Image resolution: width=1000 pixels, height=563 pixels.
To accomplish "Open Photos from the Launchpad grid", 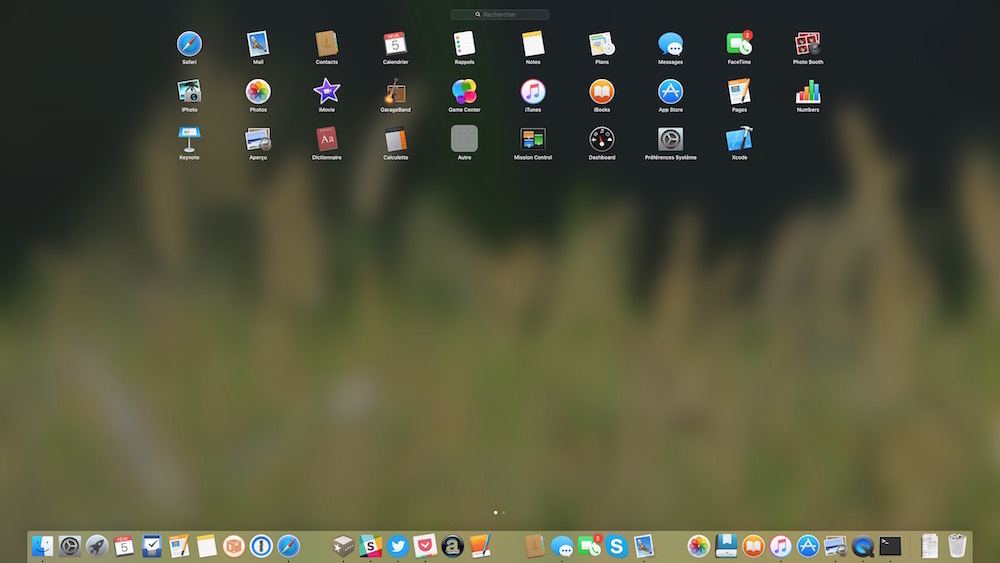I will 258,92.
